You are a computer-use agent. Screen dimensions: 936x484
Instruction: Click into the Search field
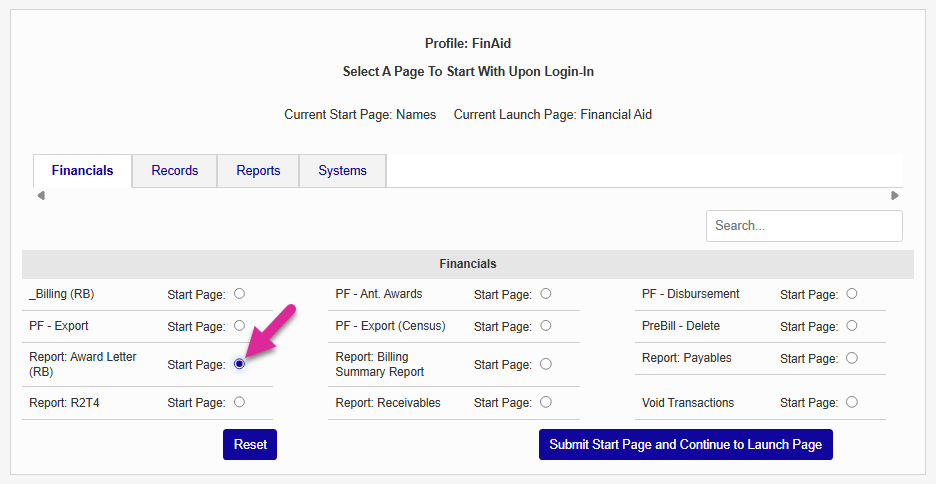(x=804, y=226)
